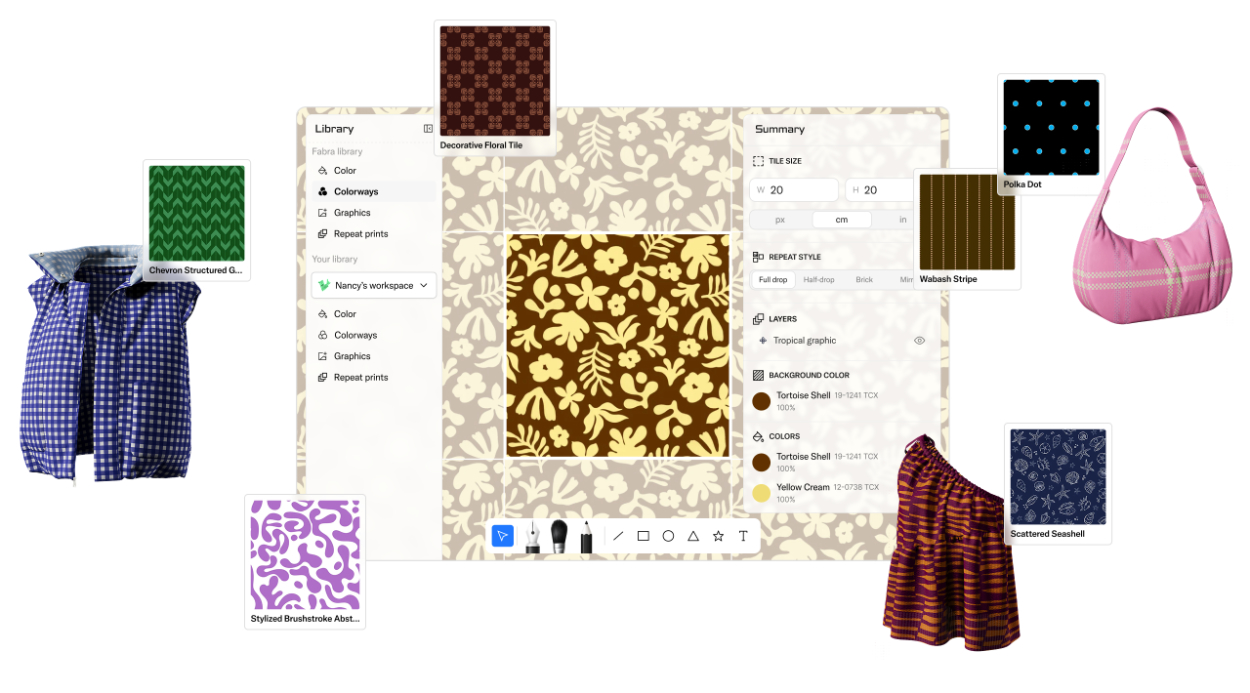This screenshot has height=693, width=1250.
Task: Open the Scattered Seashell pattern thumbnail
Action: click(1058, 477)
